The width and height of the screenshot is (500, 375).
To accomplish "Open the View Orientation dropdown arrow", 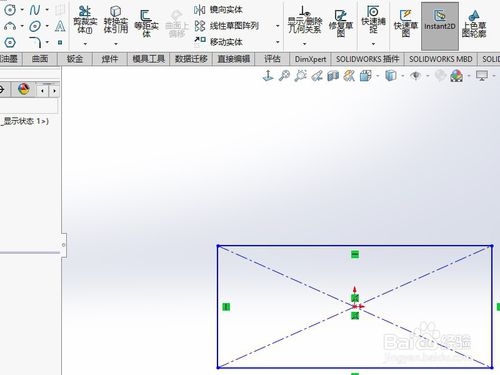I will coord(378,76).
